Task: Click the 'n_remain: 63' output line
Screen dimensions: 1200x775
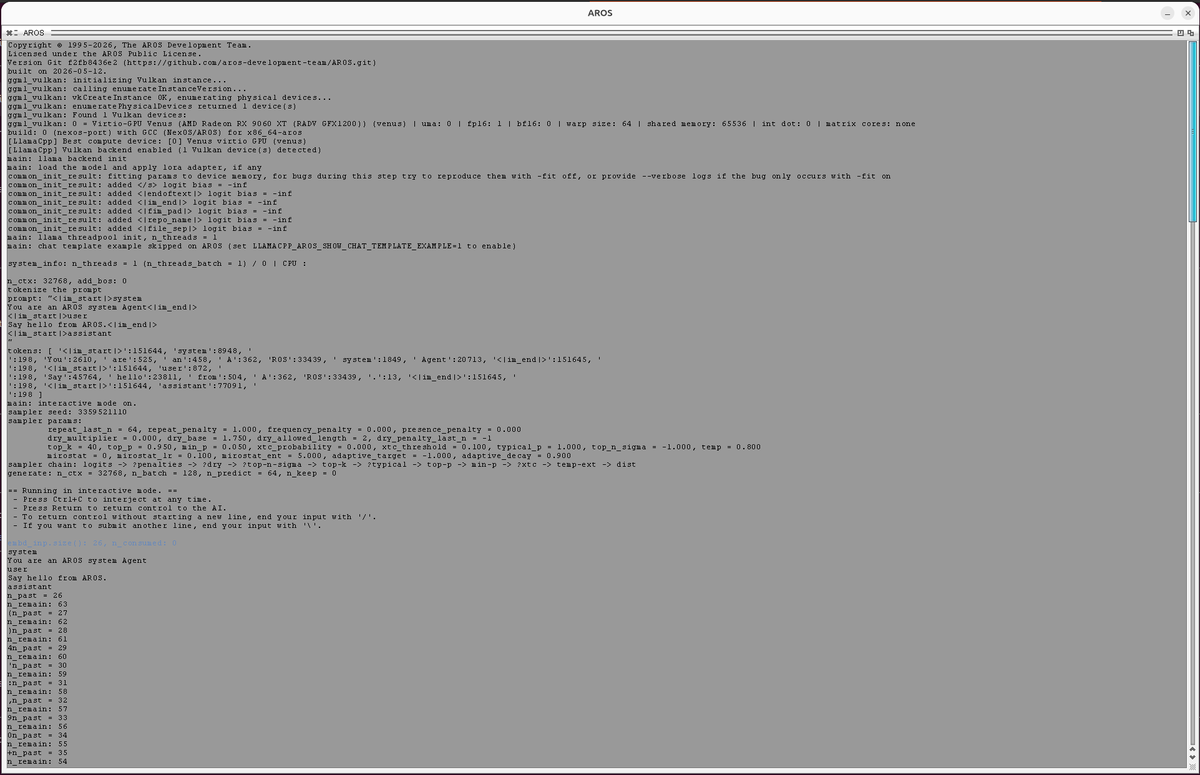Action: (x=37, y=603)
